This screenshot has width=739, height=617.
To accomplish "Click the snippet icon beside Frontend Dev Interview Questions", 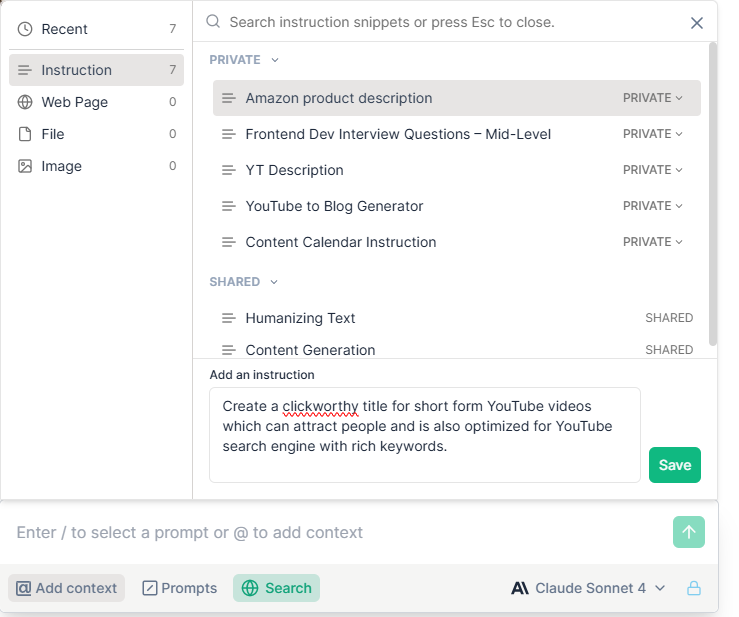I will point(229,134).
